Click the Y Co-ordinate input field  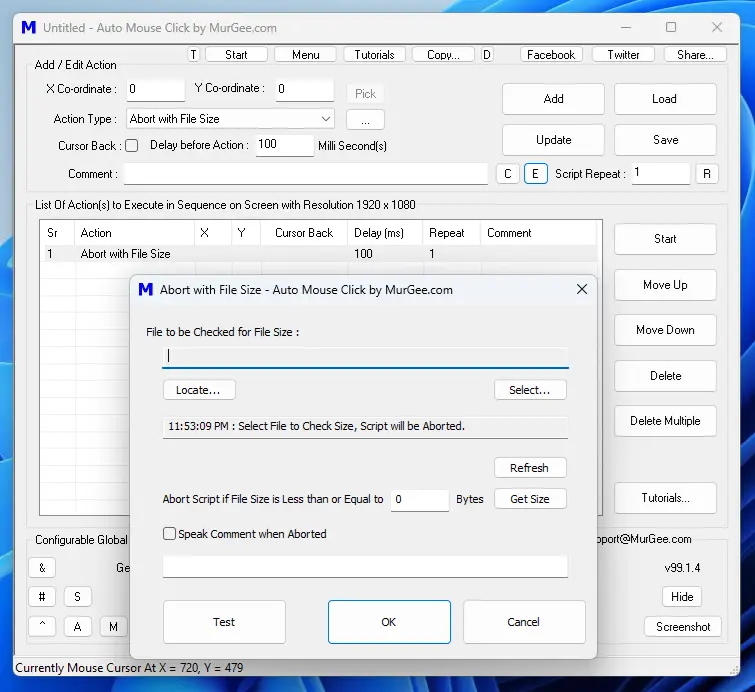click(x=304, y=90)
